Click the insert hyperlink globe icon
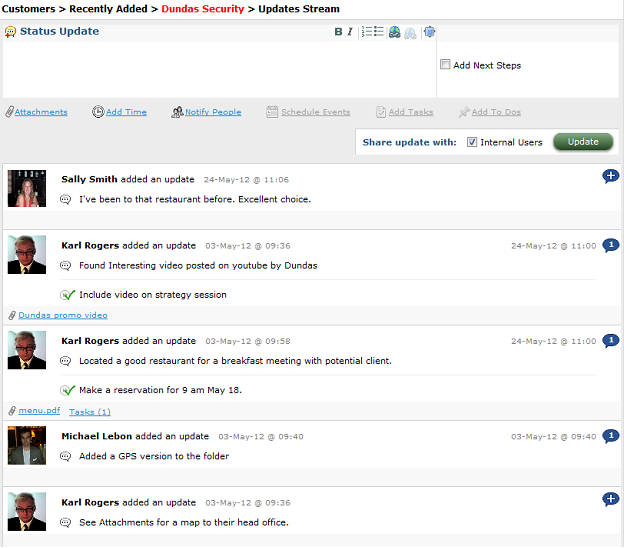 (x=394, y=32)
